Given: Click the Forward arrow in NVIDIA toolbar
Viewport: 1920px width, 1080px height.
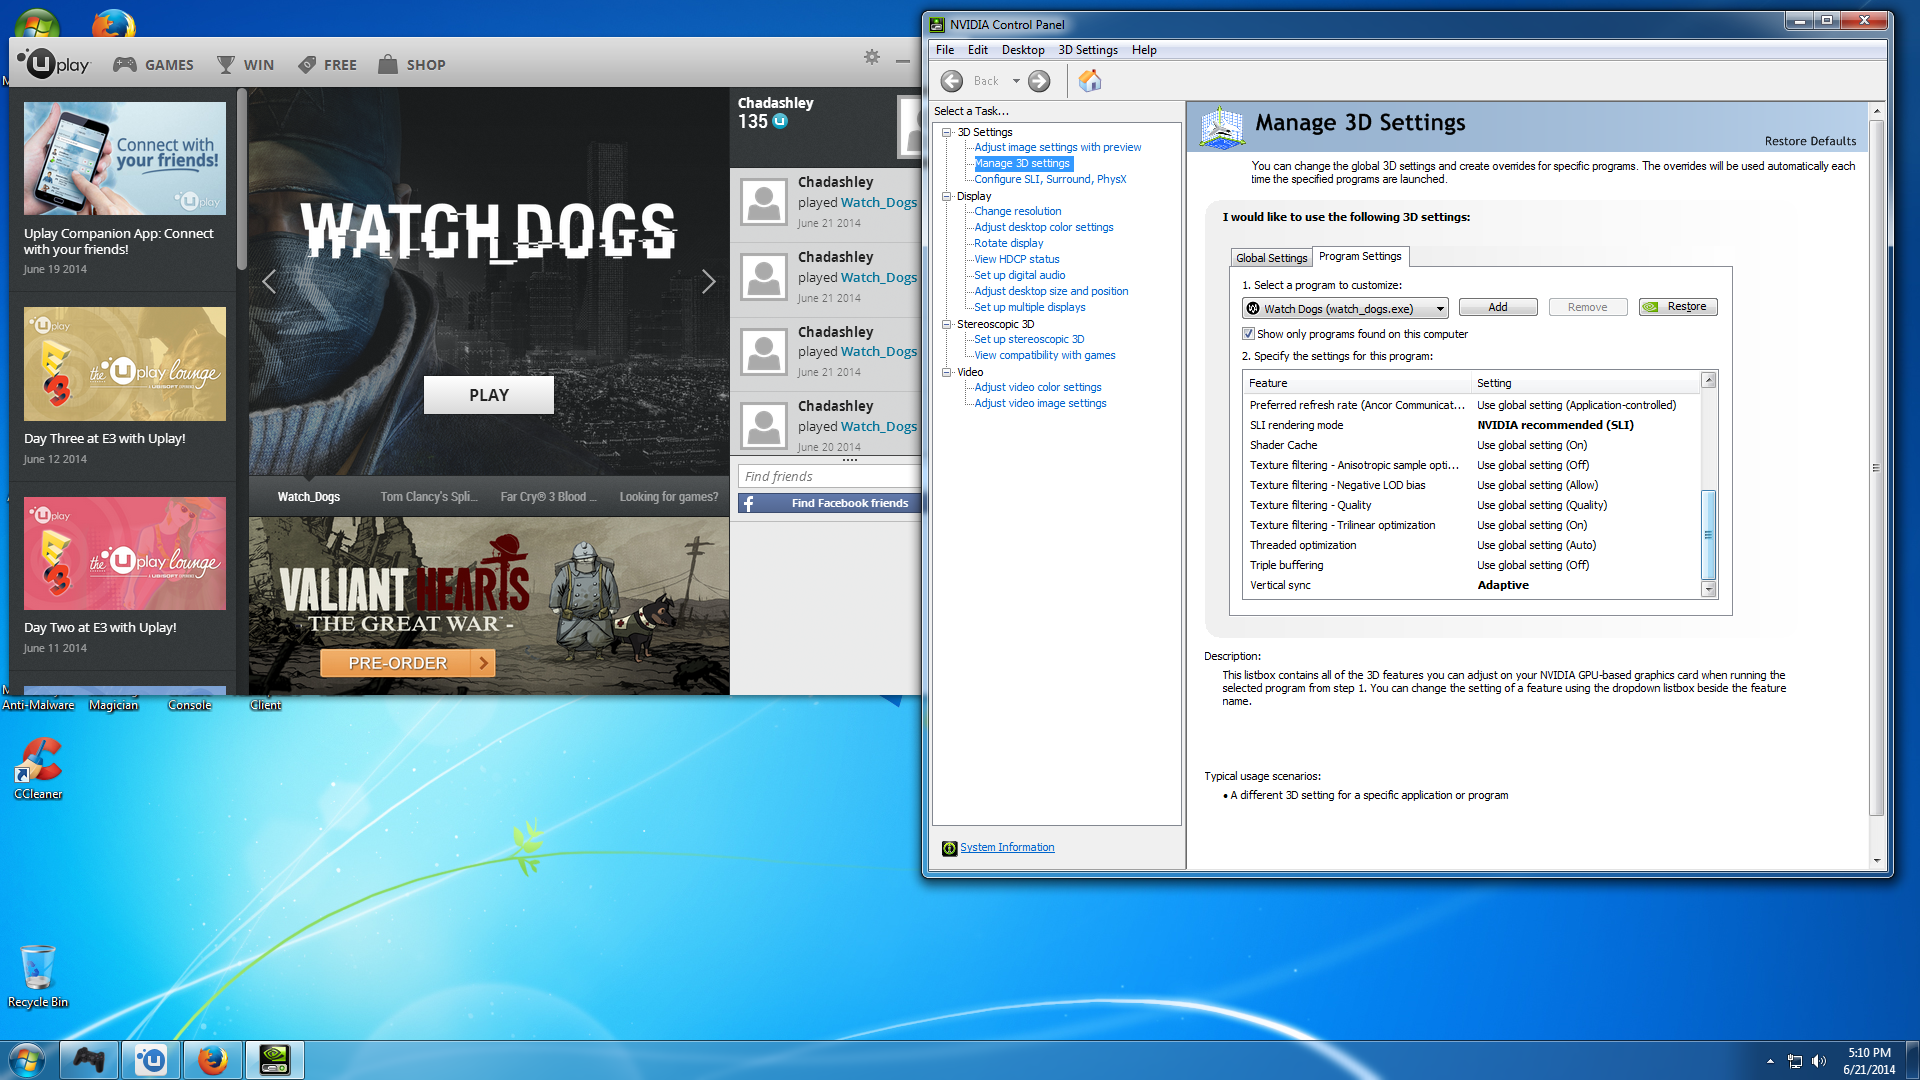Looking at the screenshot, I should pyautogui.click(x=1039, y=81).
